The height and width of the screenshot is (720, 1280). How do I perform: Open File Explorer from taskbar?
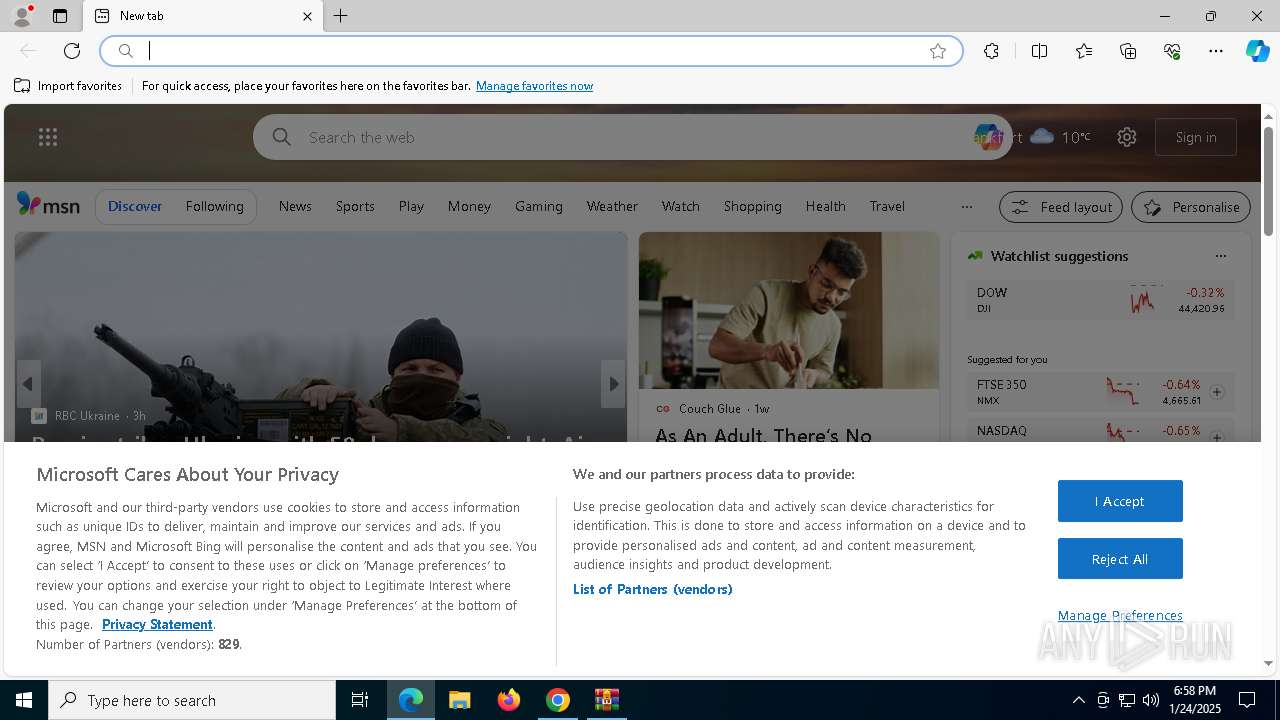[x=460, y=700]
